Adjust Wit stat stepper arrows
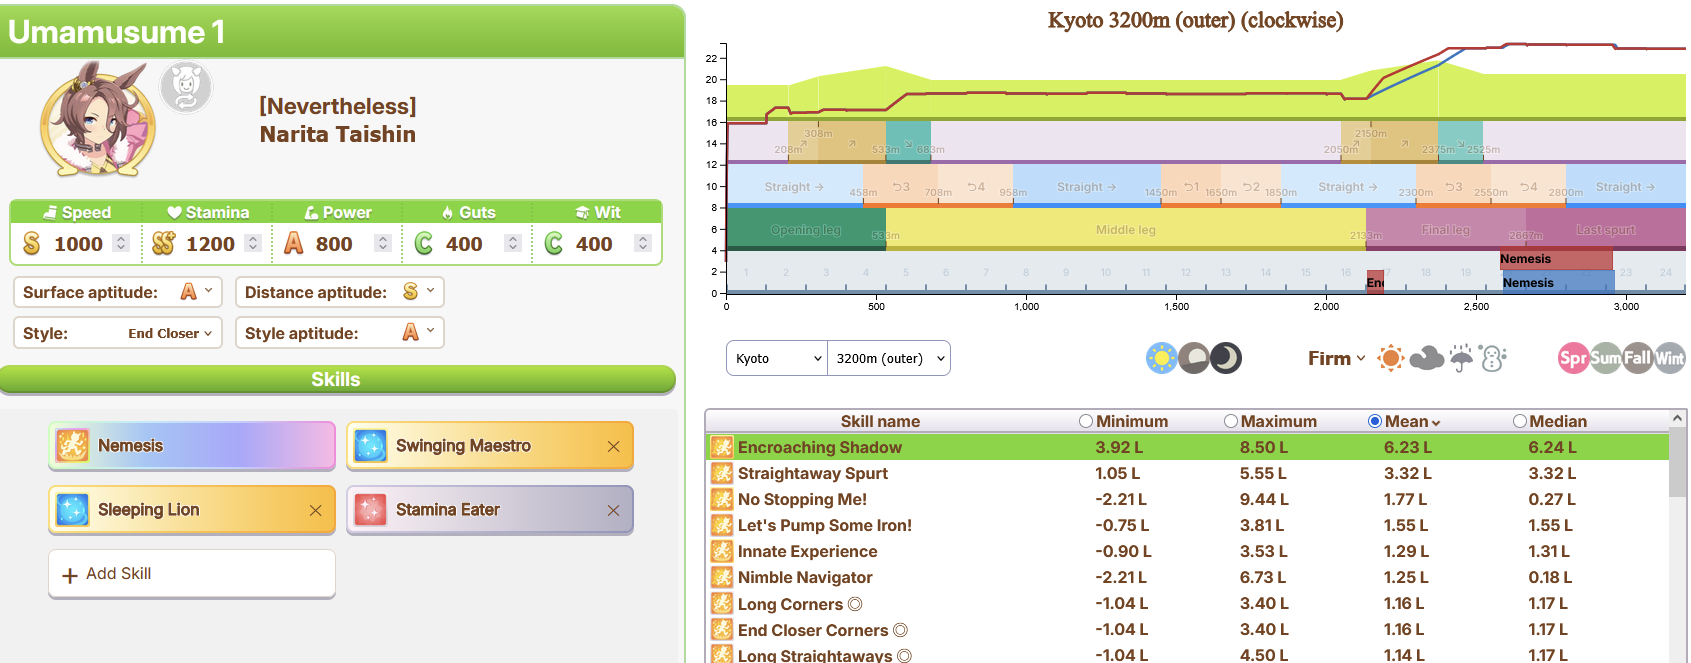This screenshot has width=1691, height=663. tap(643, 243)
